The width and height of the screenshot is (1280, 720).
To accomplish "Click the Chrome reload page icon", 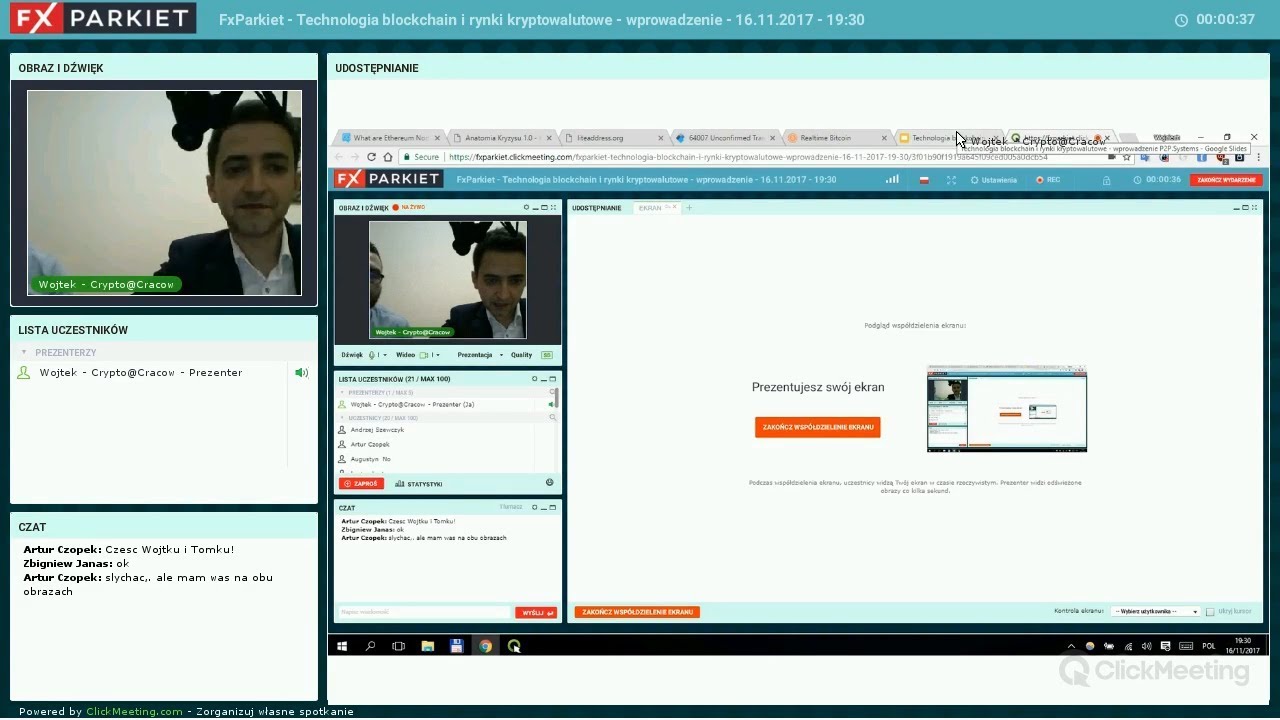I will click(x=371, y=157).
